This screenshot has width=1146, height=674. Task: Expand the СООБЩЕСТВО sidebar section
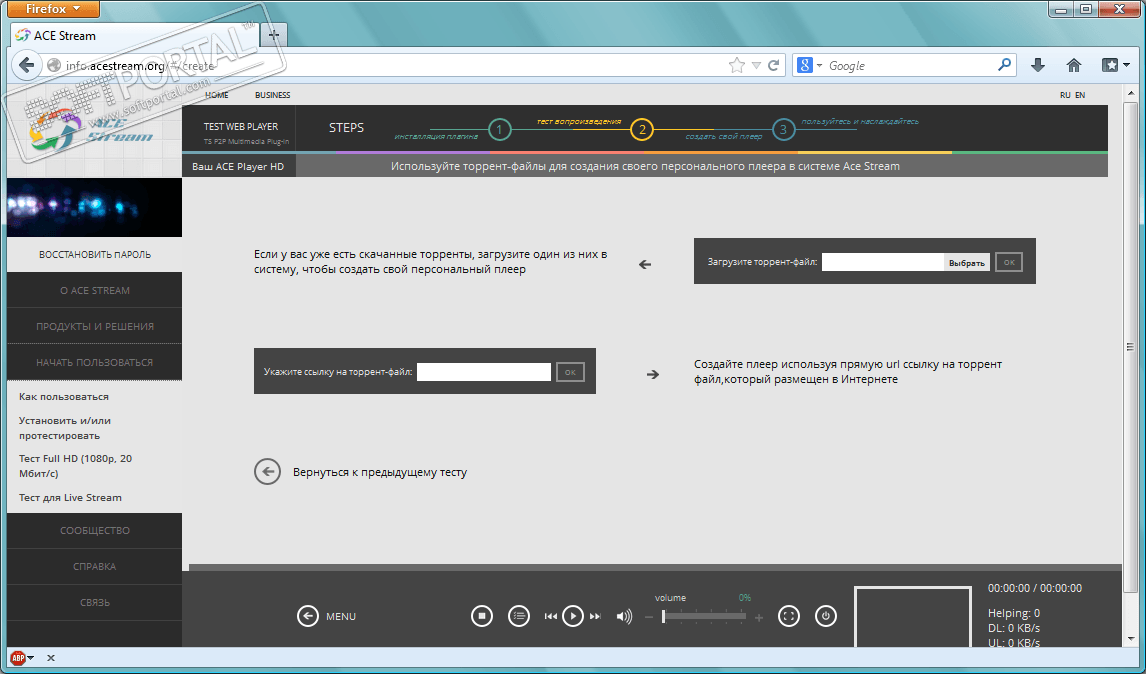click(95, 531)
